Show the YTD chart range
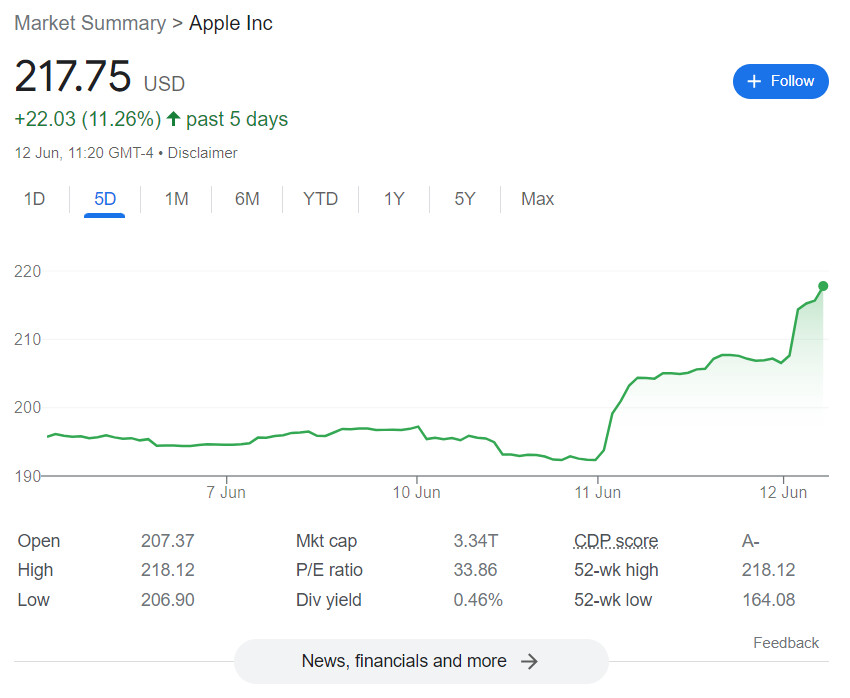Viewport: 850px width, 698px height. (x=320, y=199)
